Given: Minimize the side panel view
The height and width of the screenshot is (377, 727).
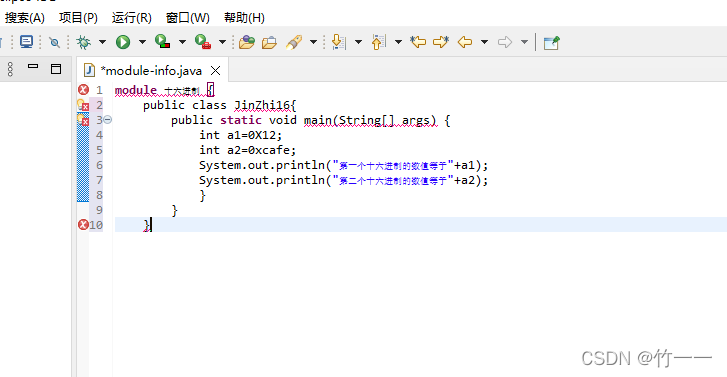Looking at the screenshot, I should (33, 67).
